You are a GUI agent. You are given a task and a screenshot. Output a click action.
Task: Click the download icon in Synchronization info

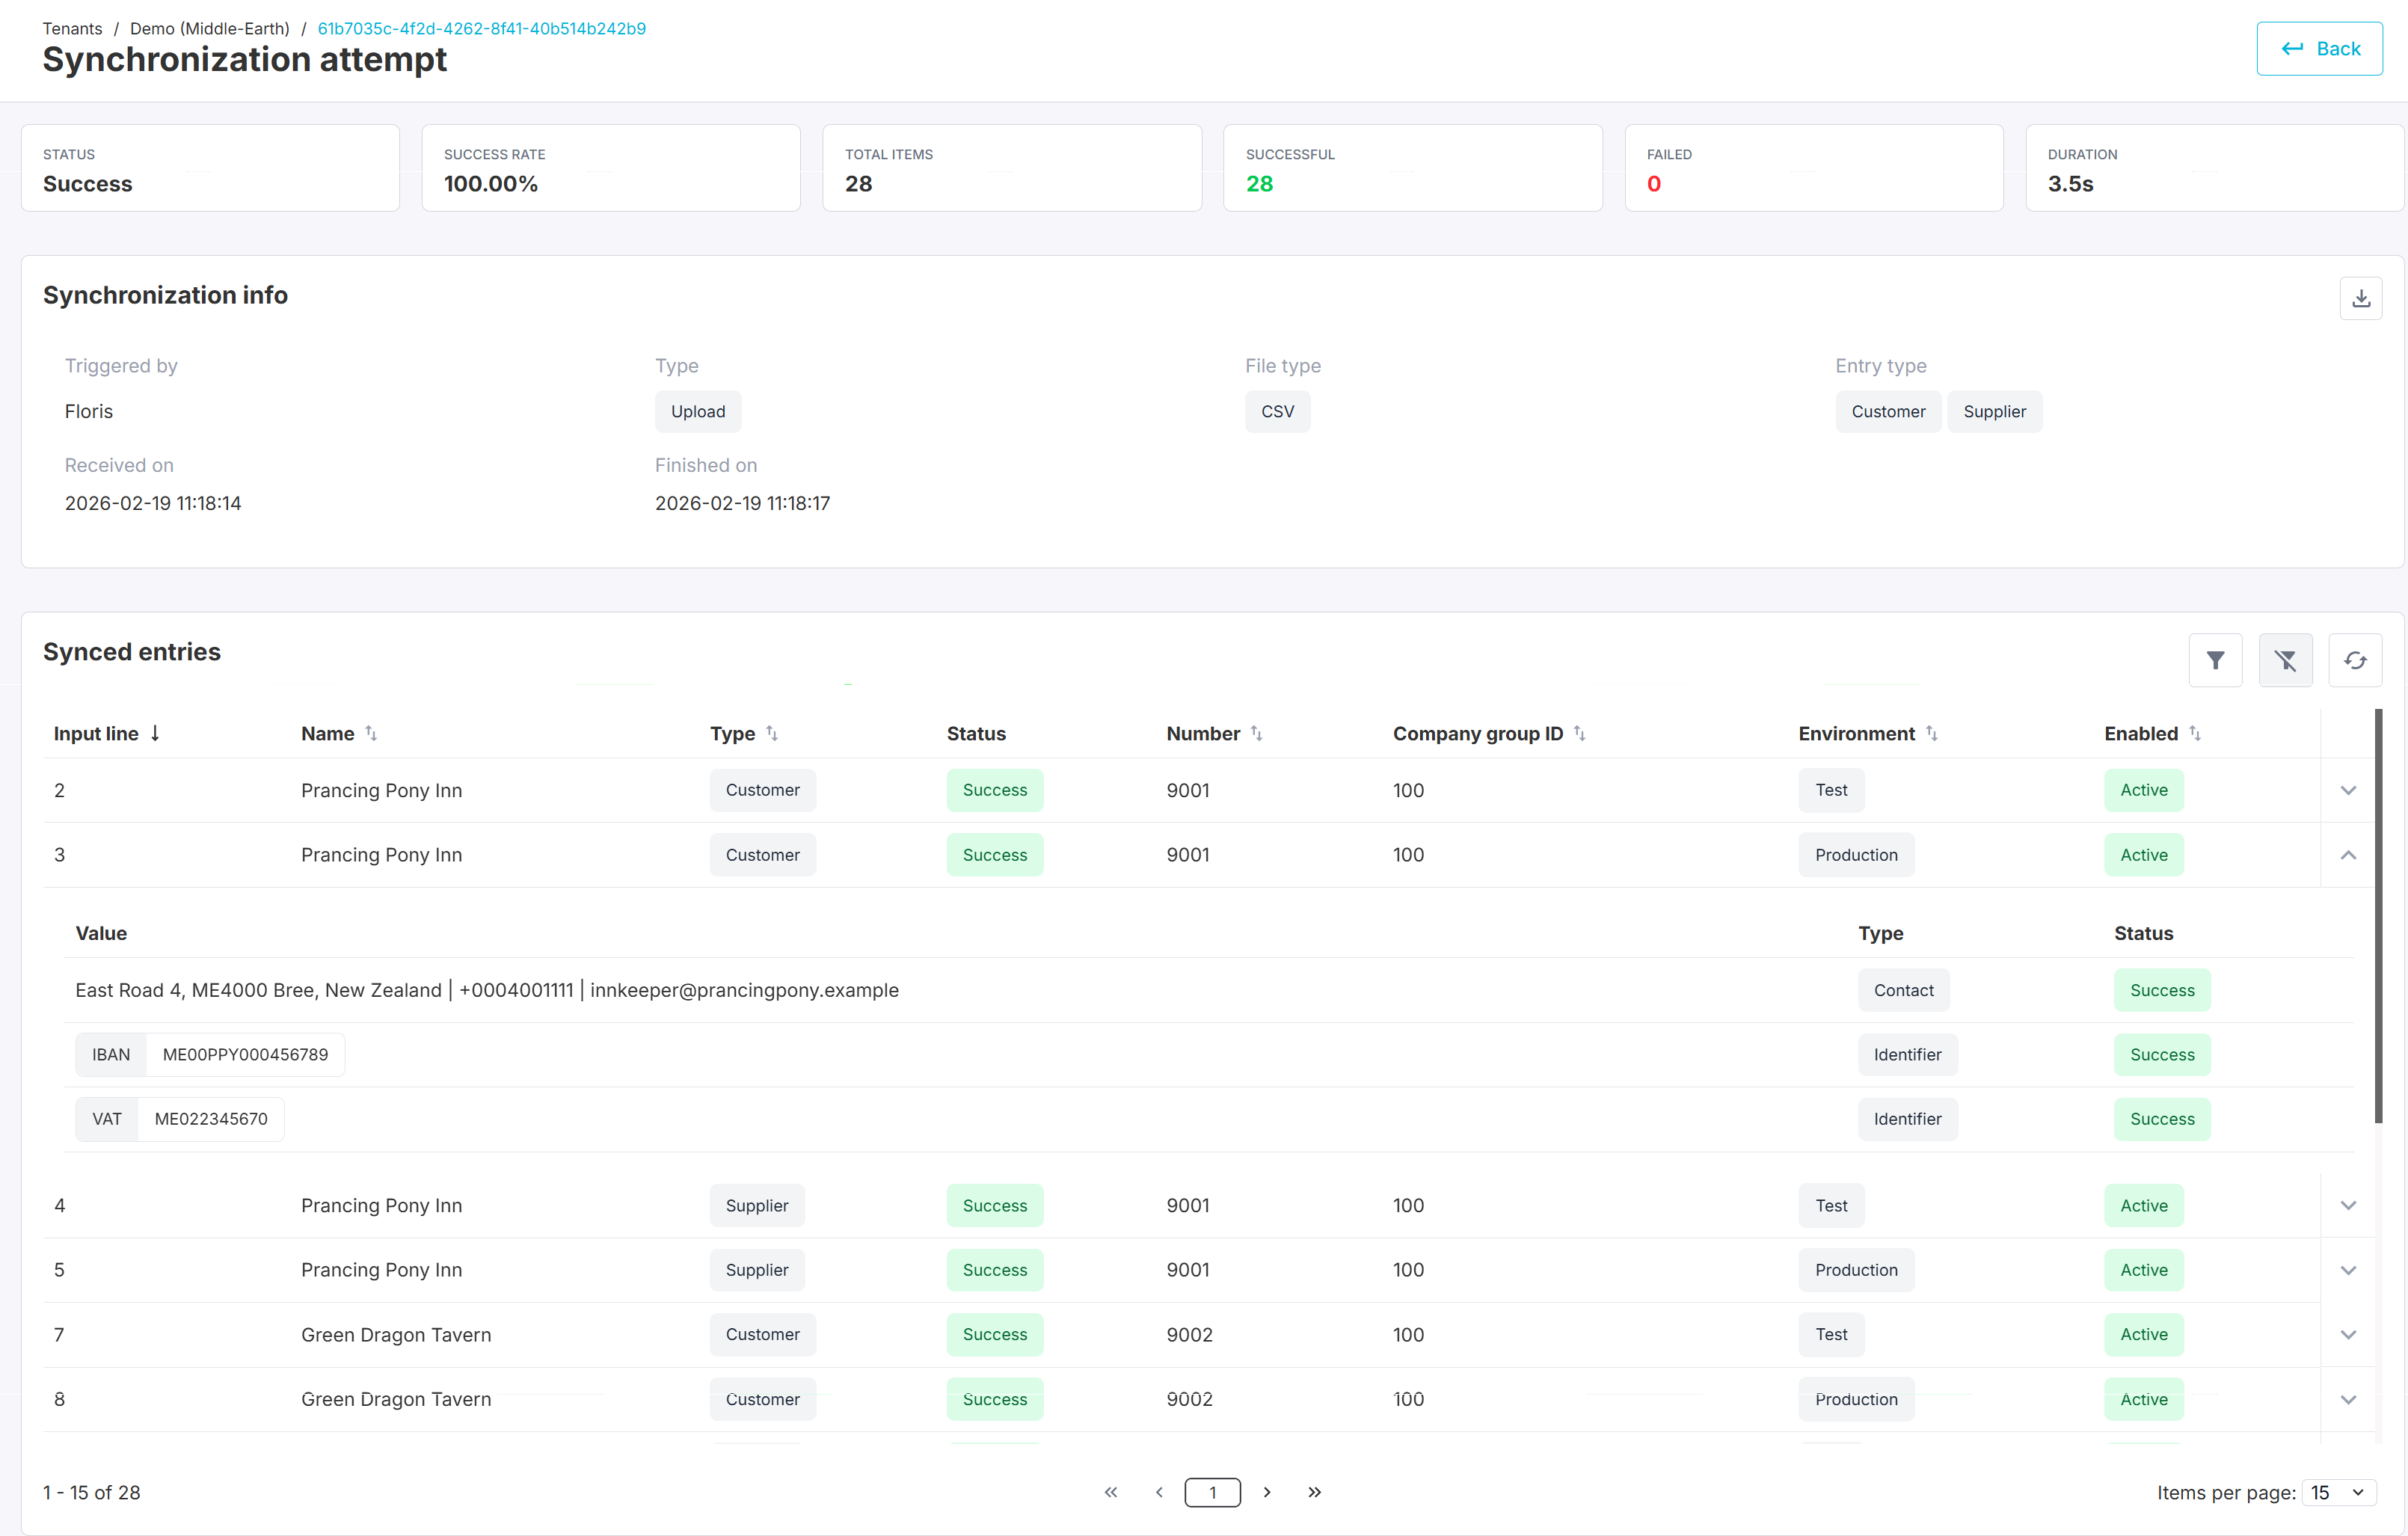pos(2360,298)
